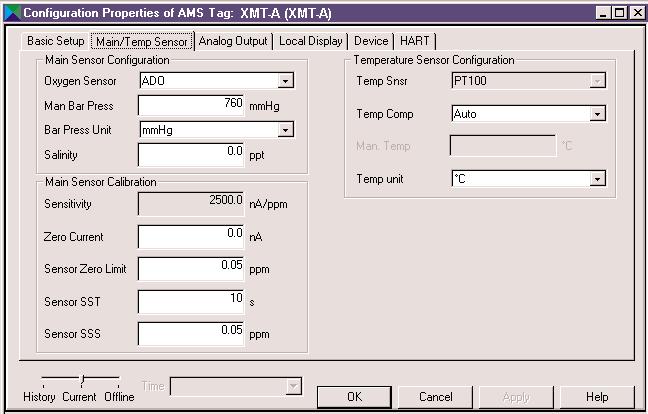Screen dimensions: 648x414
Task: Click the 'Oxygen Sensor' label
Action: 80,81
